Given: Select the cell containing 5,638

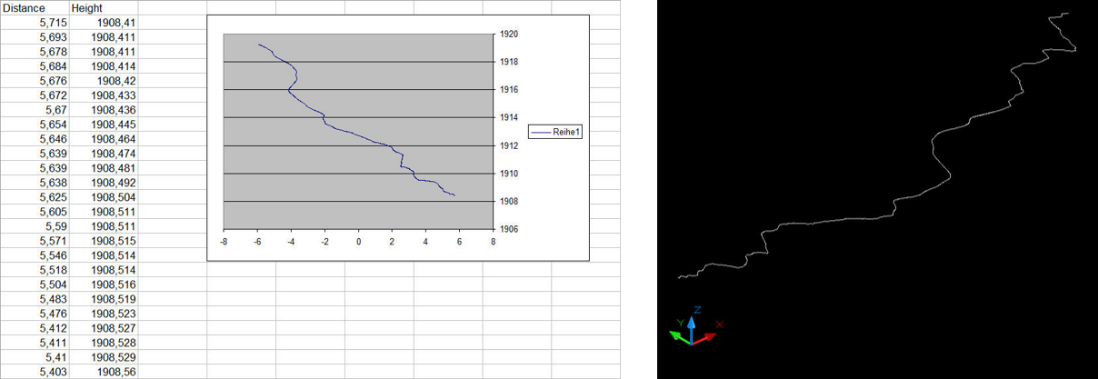Looking at the screenshot, I should click(x=35, y=182).
